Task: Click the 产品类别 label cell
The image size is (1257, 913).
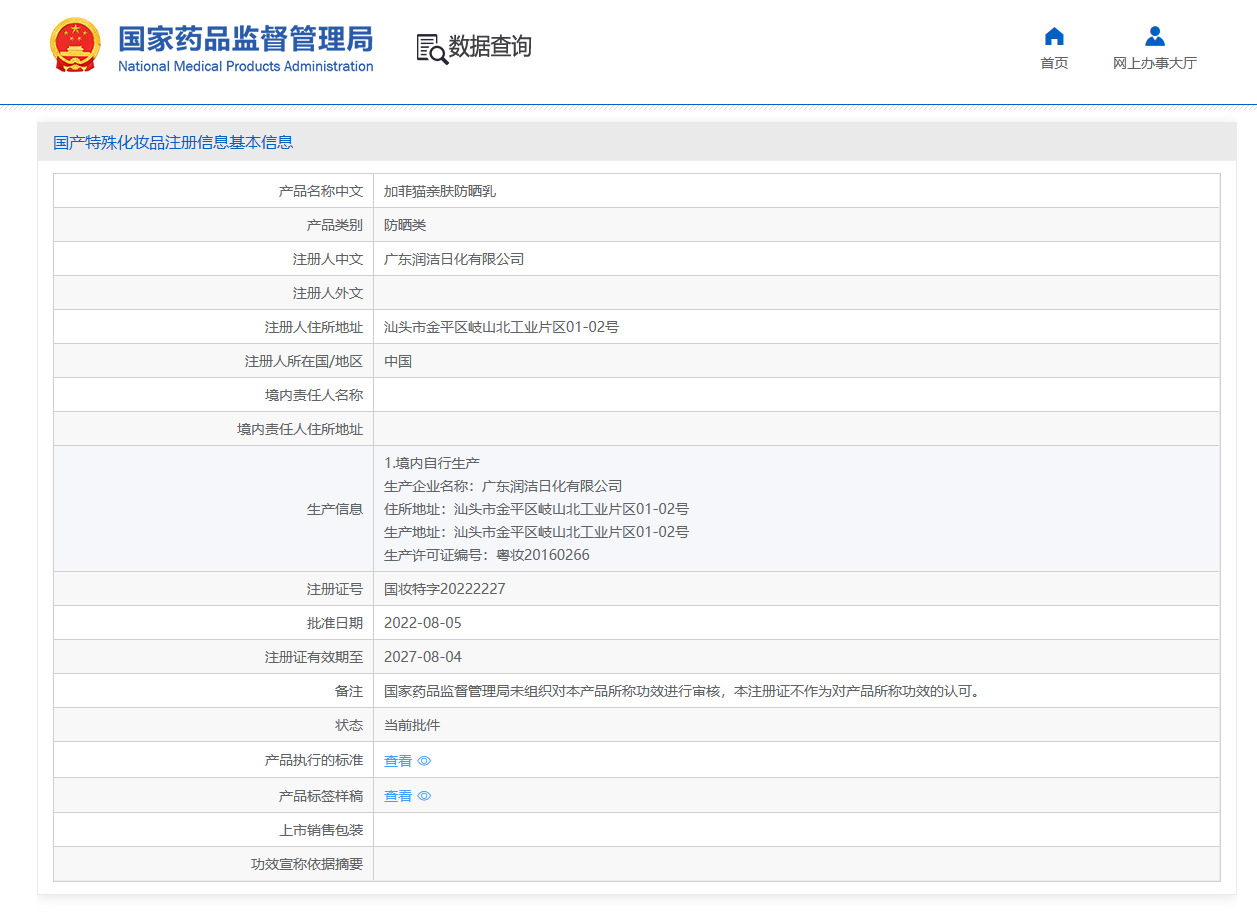Action: coord(213,225)
